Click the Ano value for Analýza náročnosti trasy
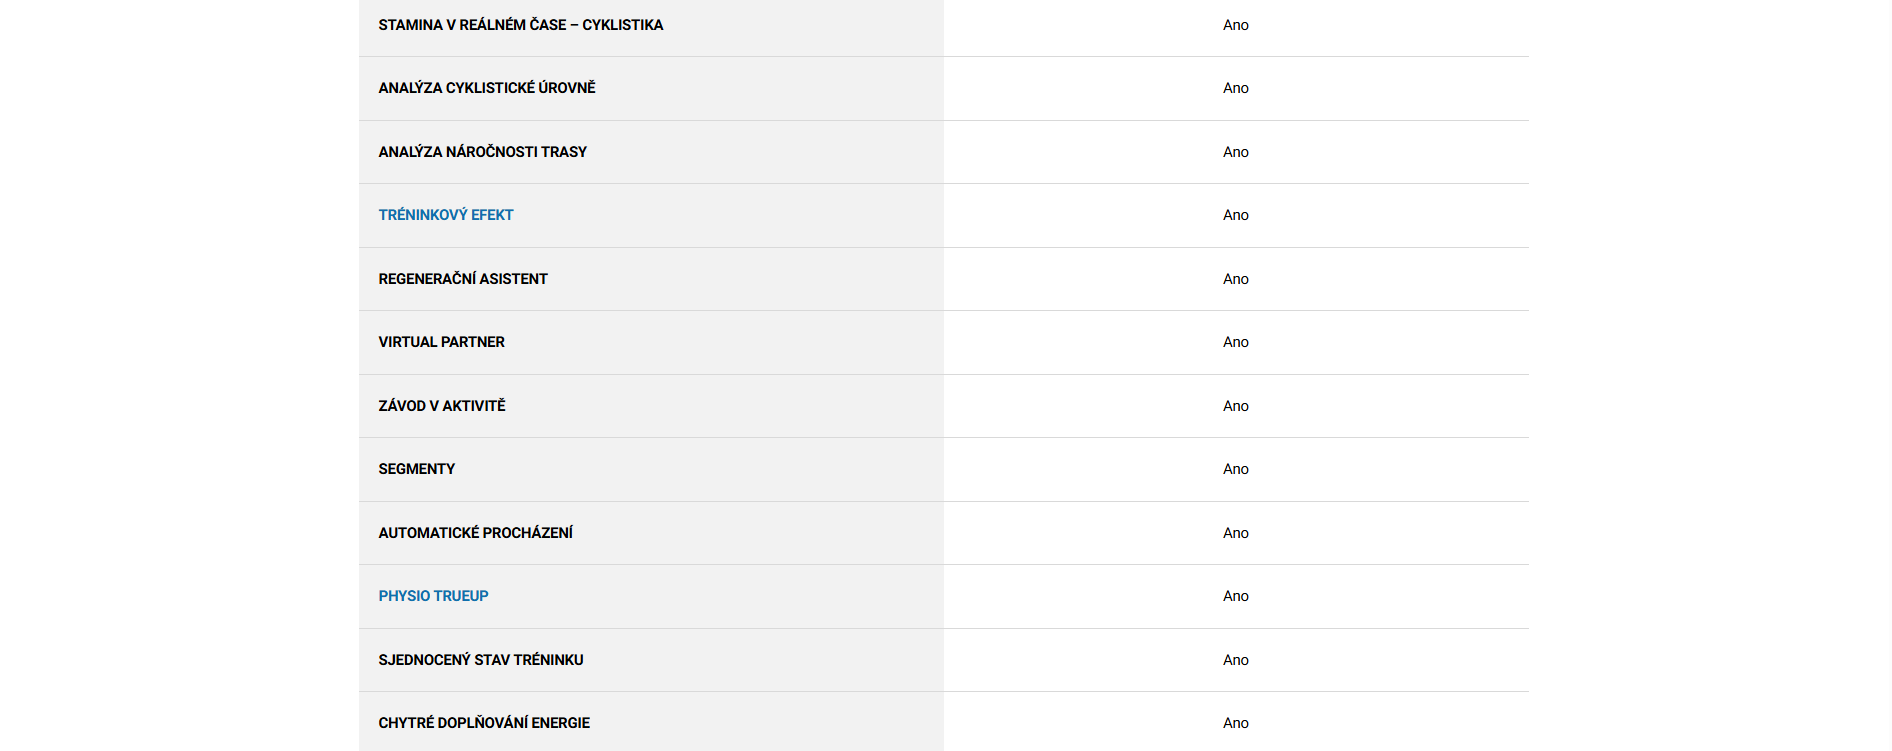Viewport: 1892px width, 751px height. click(1235, 152)
